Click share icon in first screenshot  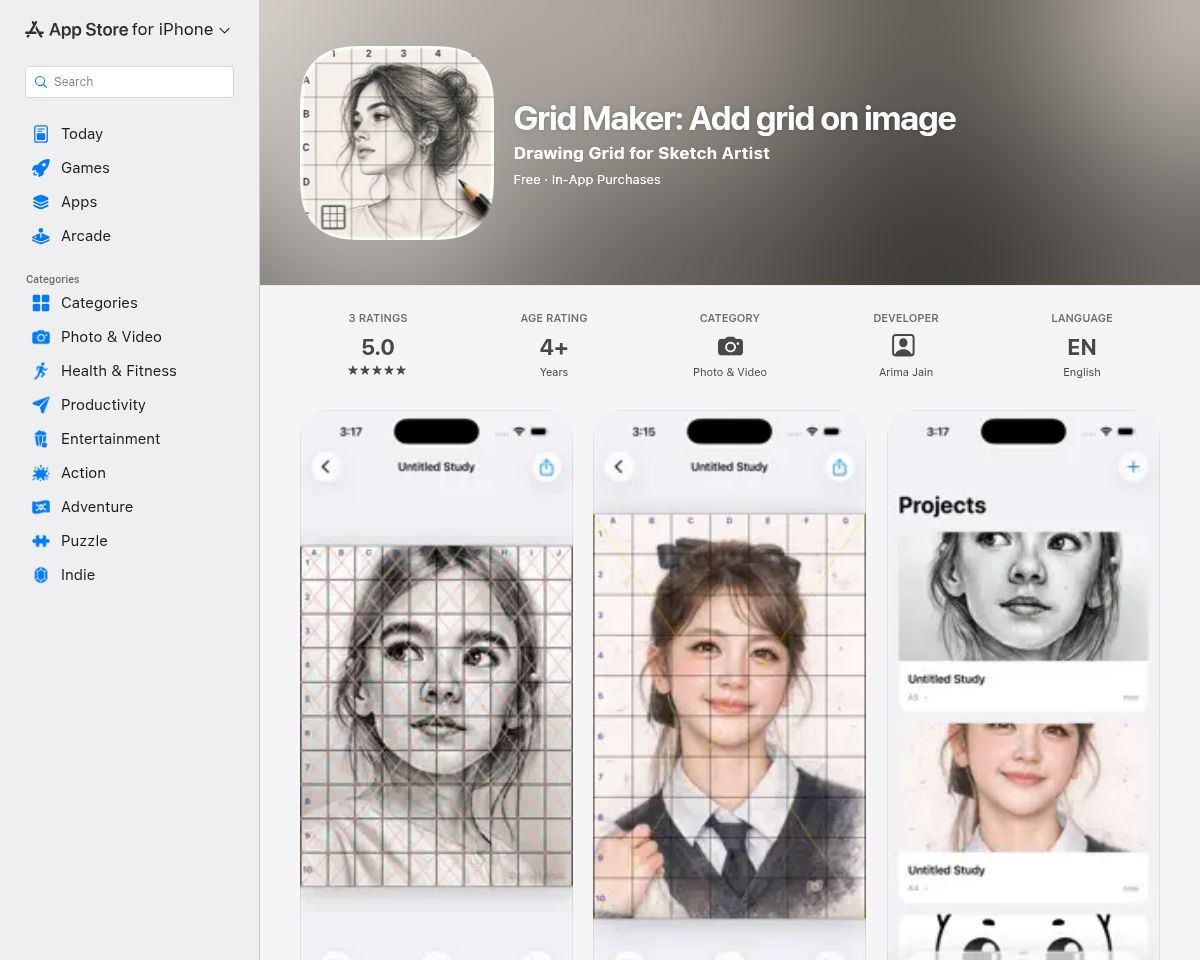(546, 467)
